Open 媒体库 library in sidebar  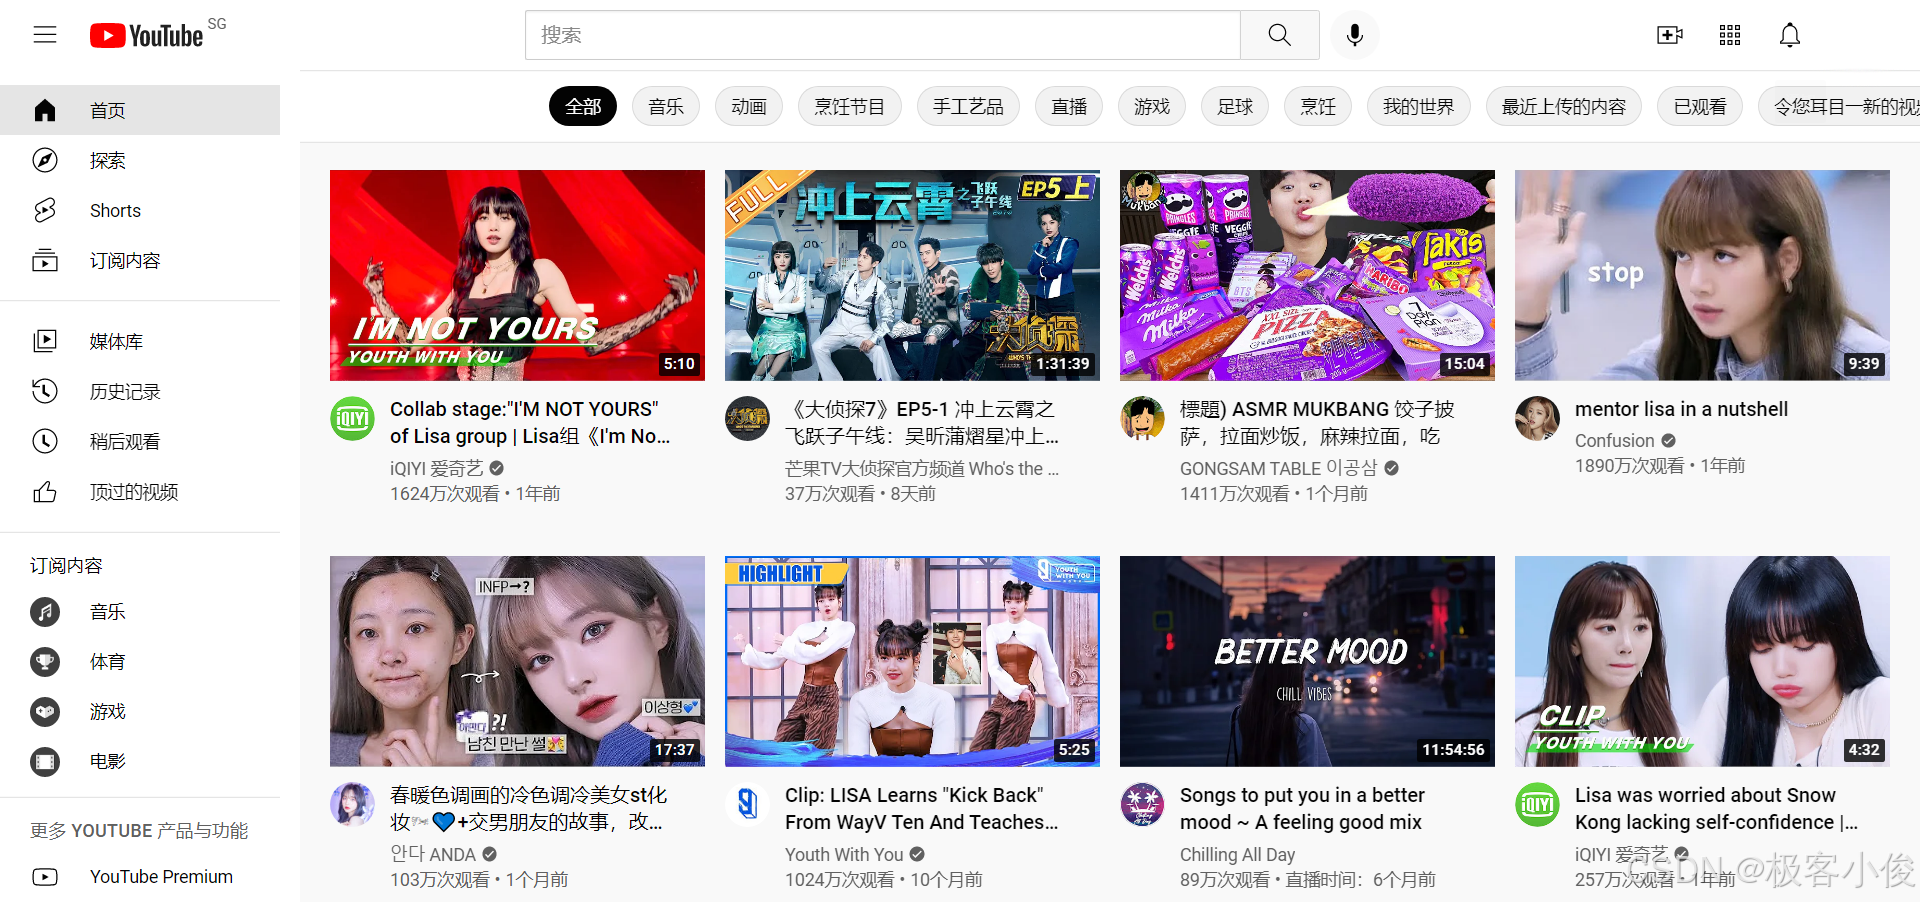(140, 341)
